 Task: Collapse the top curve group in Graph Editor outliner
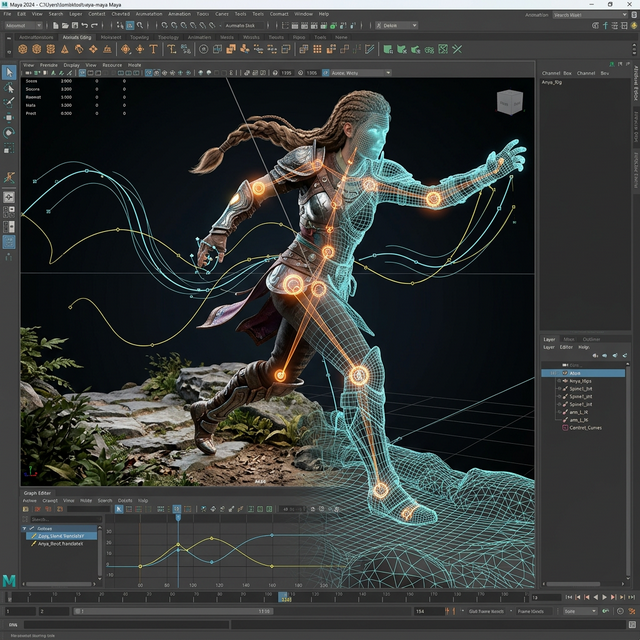click(x=24, y=528)
